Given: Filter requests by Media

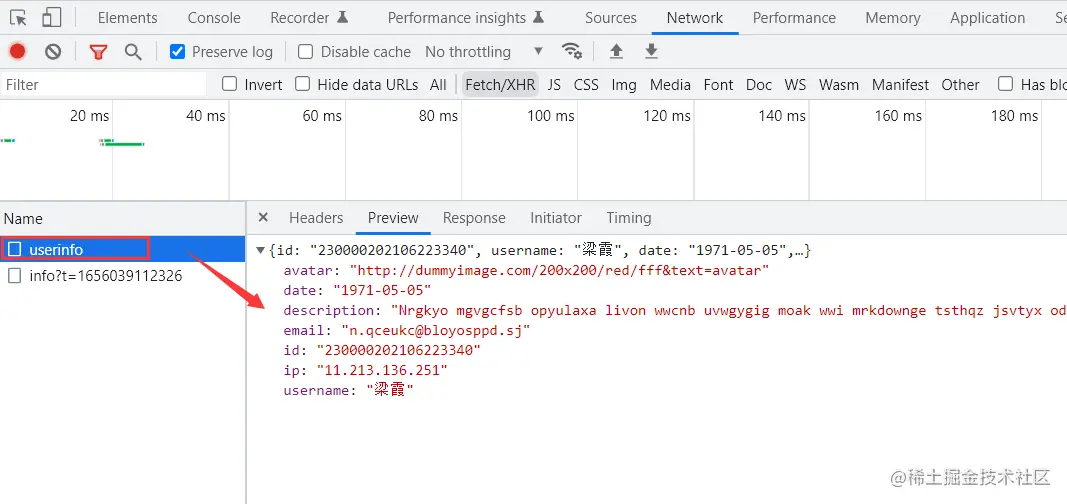Looking at the screenshot, I should click(x=670, y=84).
